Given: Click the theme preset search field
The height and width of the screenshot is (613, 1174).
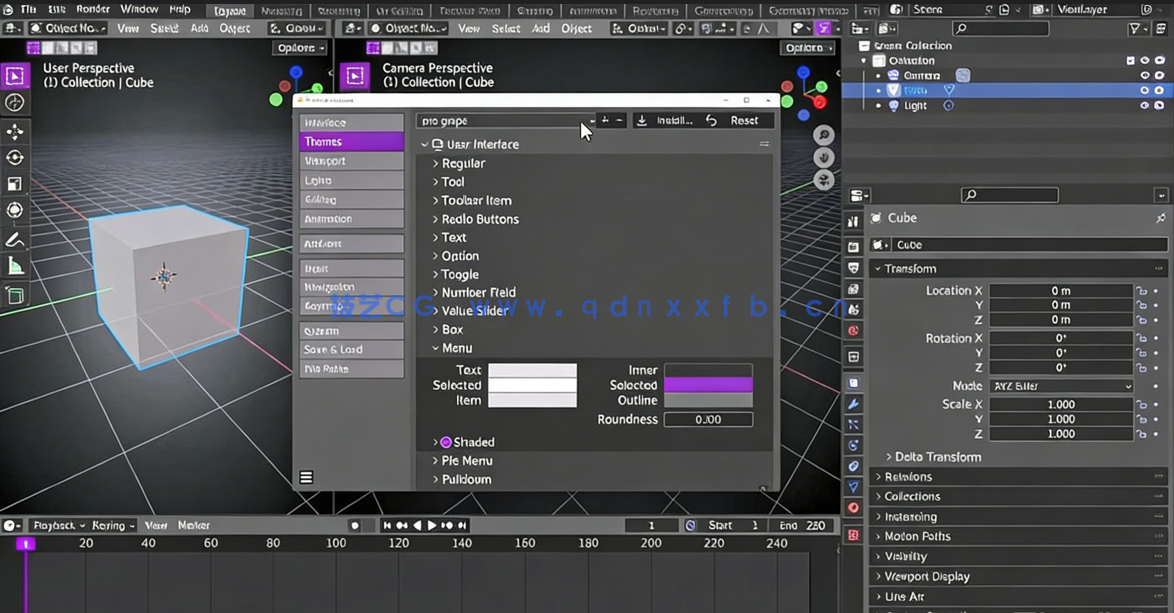Looking at the screenshot, I should (x=500, y=121).
